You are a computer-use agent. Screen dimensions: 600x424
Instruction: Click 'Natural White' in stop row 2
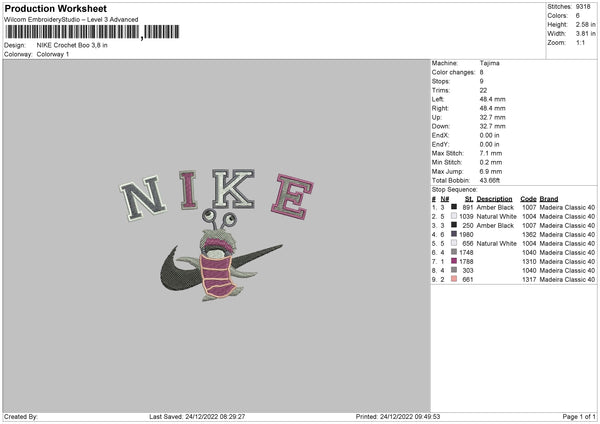pyautogui.click(x=497, y=217)
